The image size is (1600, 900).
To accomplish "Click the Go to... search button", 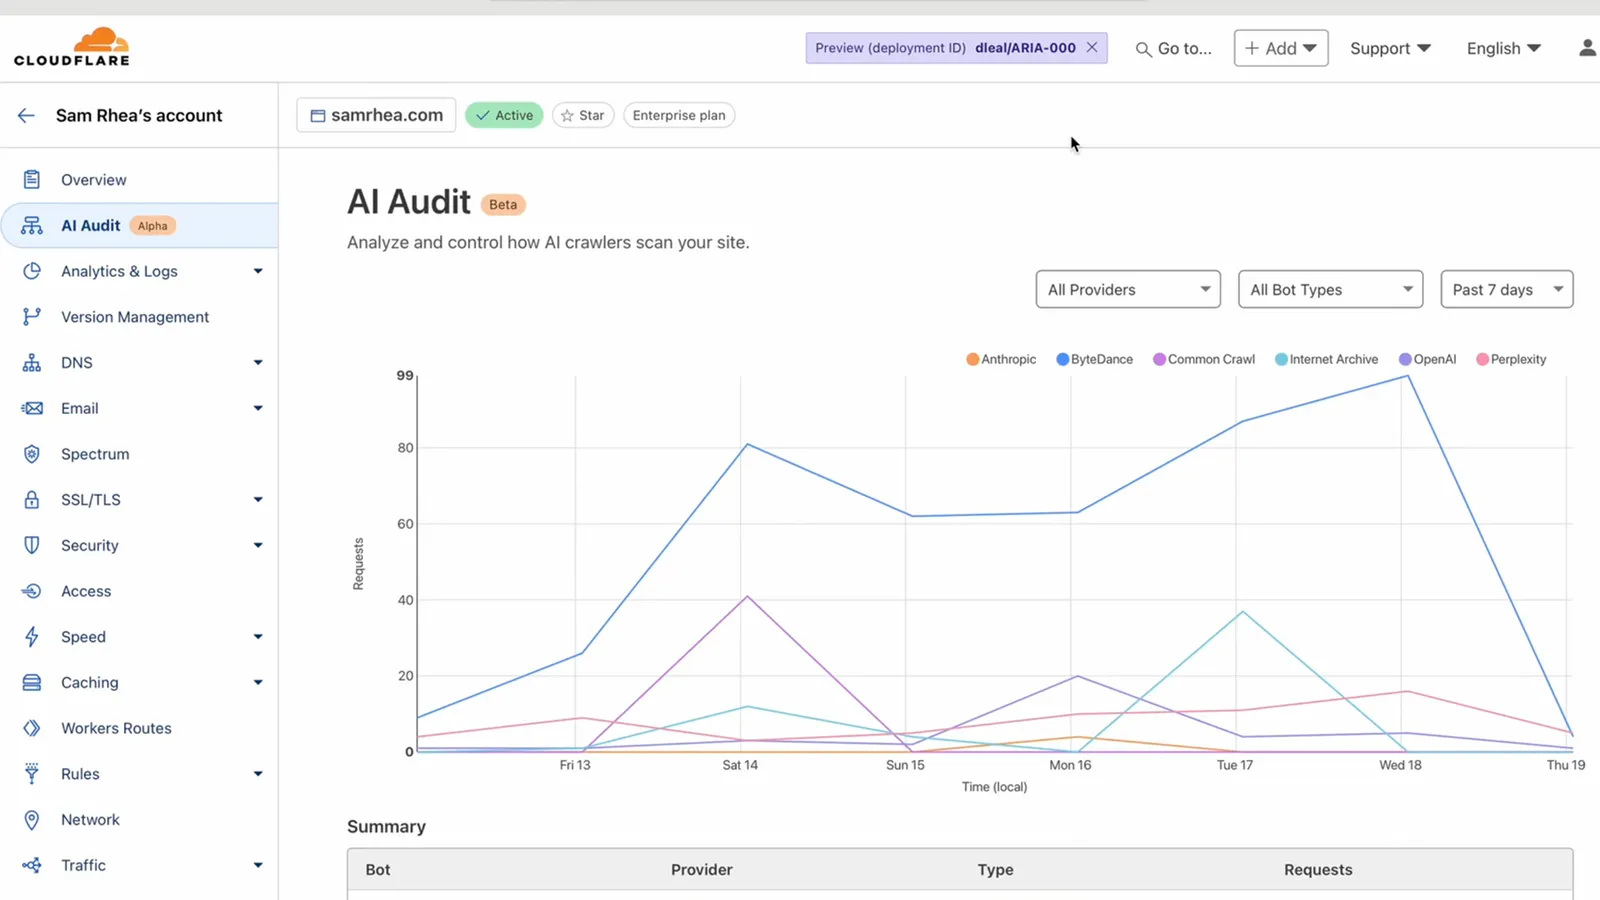I will point(1174,48).
